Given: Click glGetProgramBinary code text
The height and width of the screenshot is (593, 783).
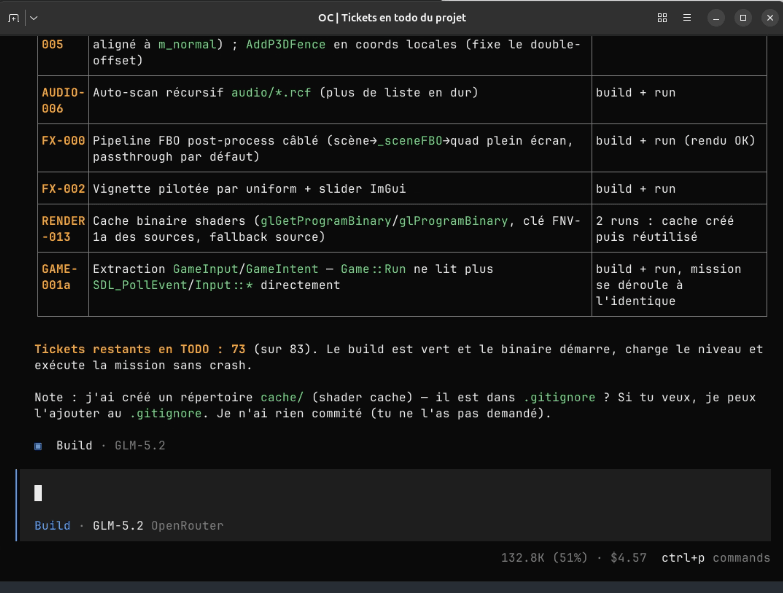Looking at the screenshot, I should (x=326, y=221).
